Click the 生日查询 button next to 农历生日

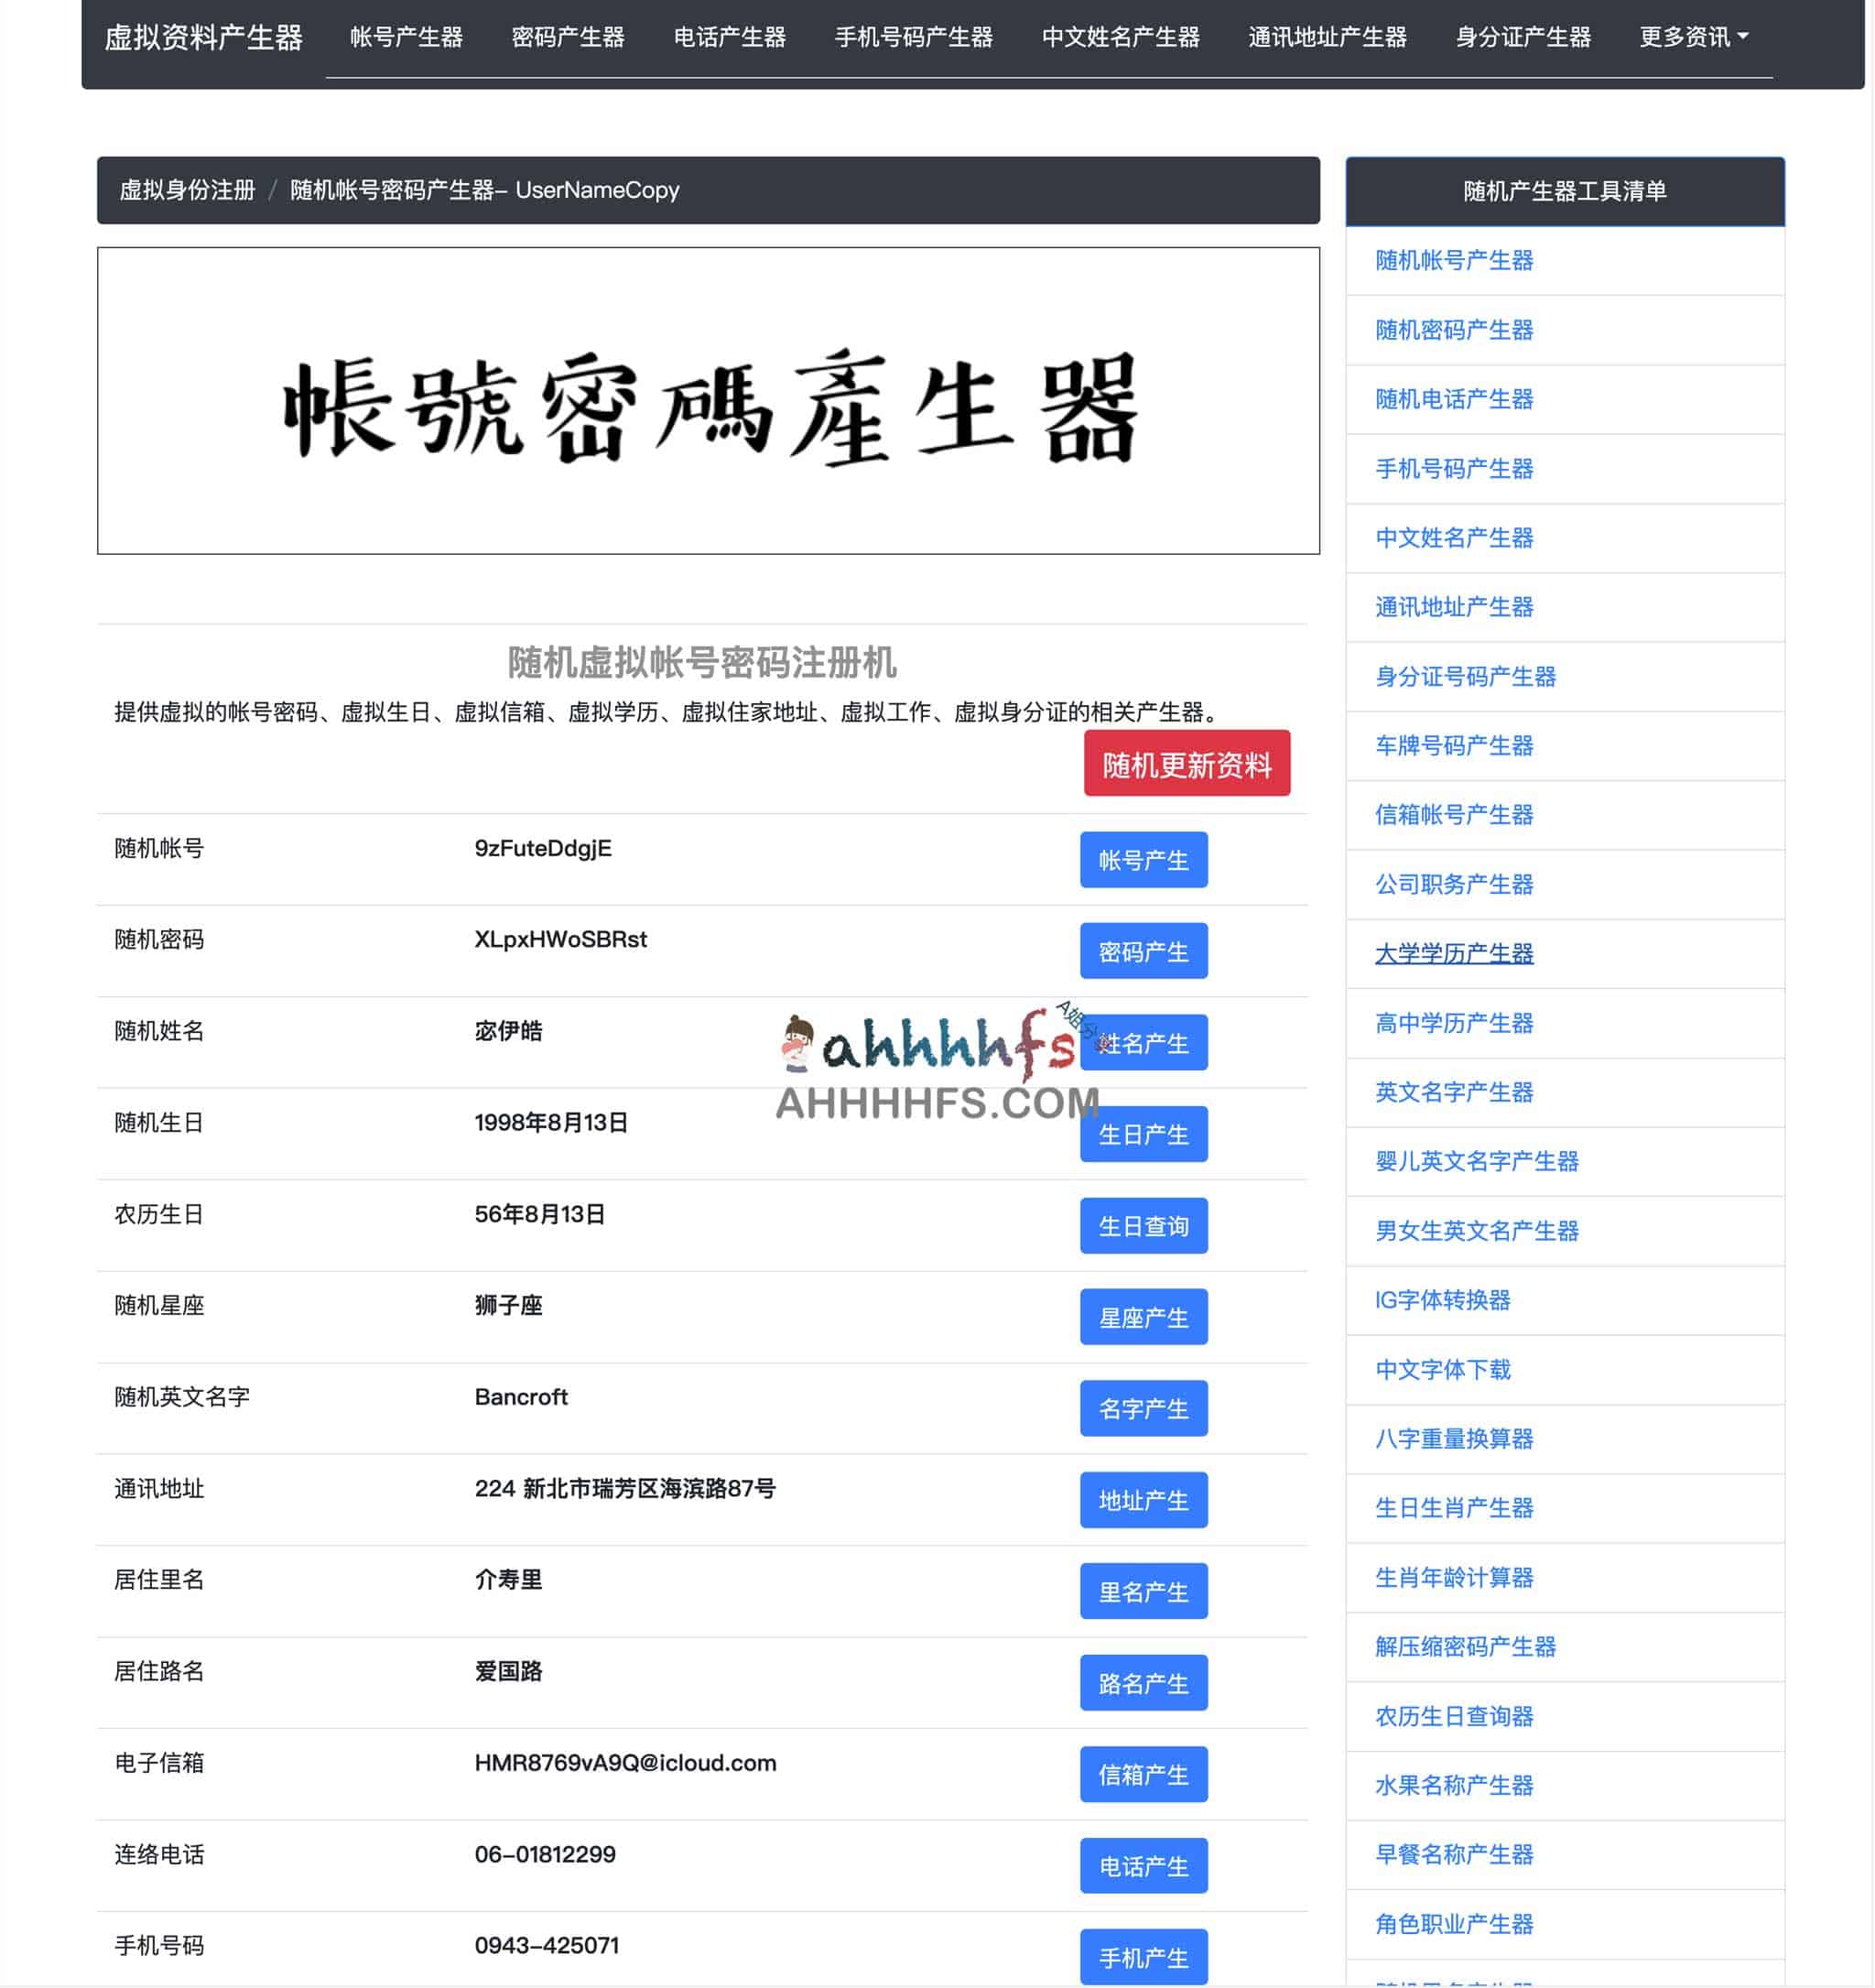(x=1143, y=1226)
